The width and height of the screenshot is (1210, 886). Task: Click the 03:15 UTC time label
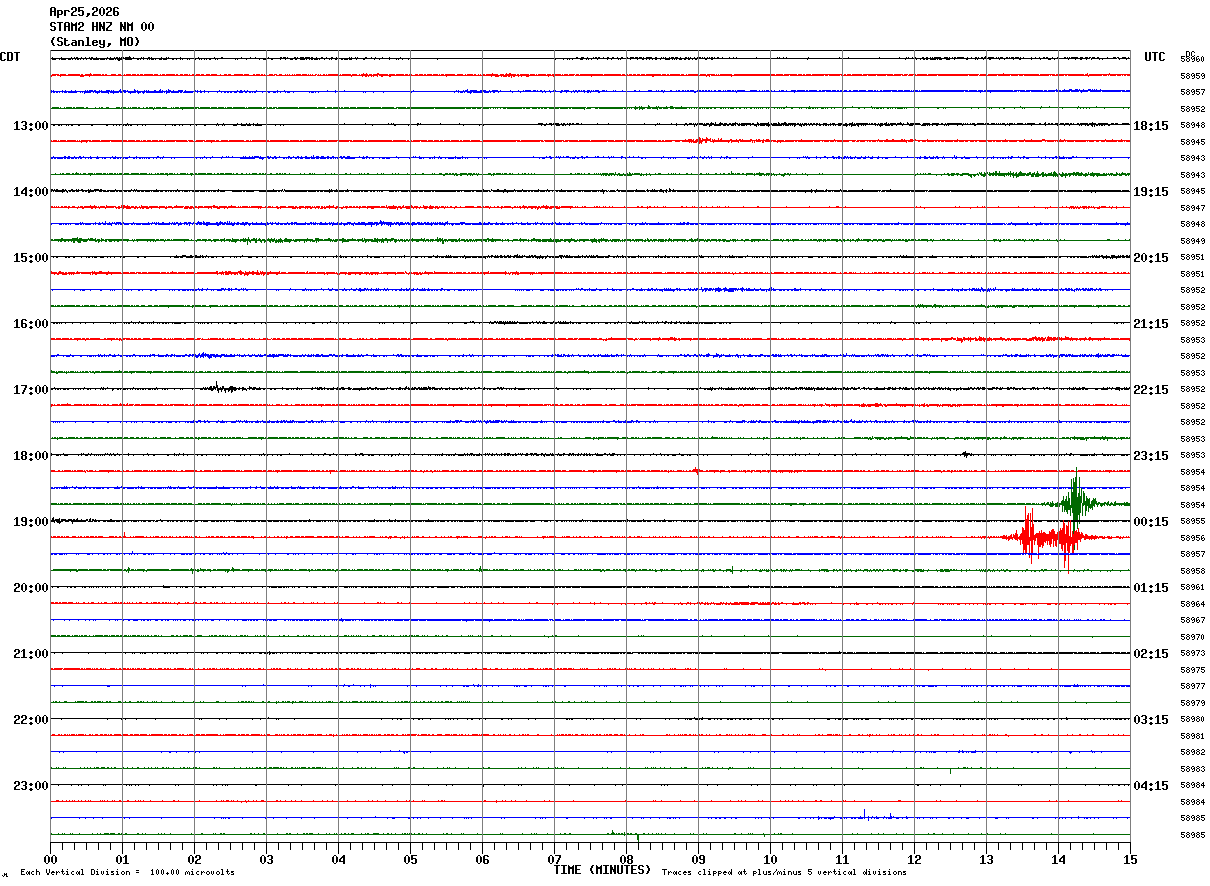click(x=1151, y=720)
